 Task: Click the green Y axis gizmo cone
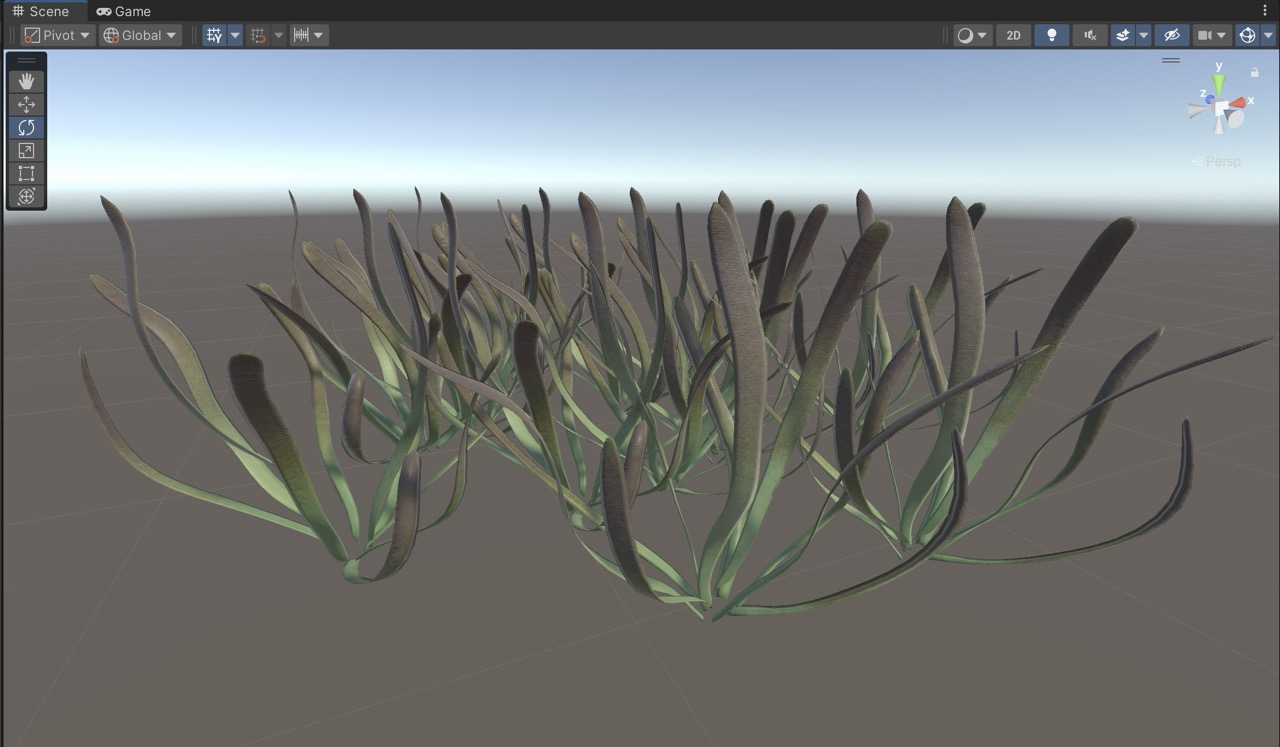[x=1219, y=84]
